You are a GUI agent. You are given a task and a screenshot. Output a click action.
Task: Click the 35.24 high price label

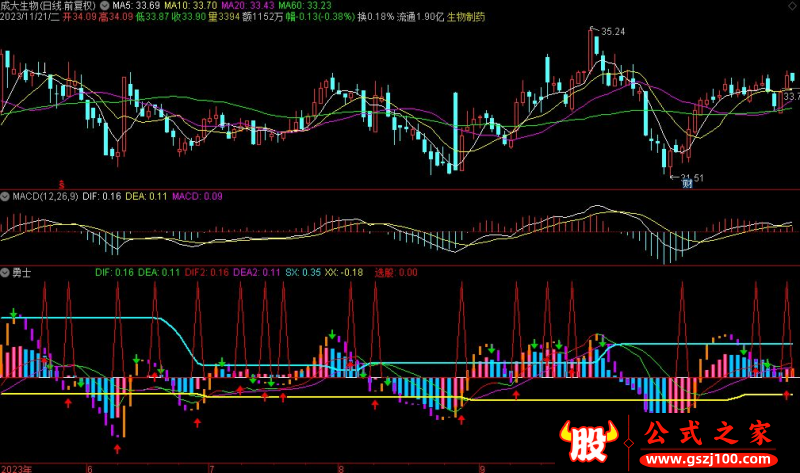(613, 32)
